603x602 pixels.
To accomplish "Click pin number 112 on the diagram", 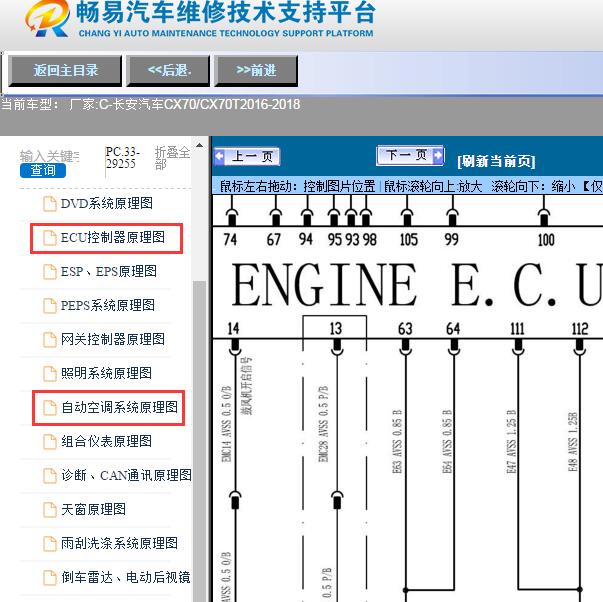I will point(580,329).
